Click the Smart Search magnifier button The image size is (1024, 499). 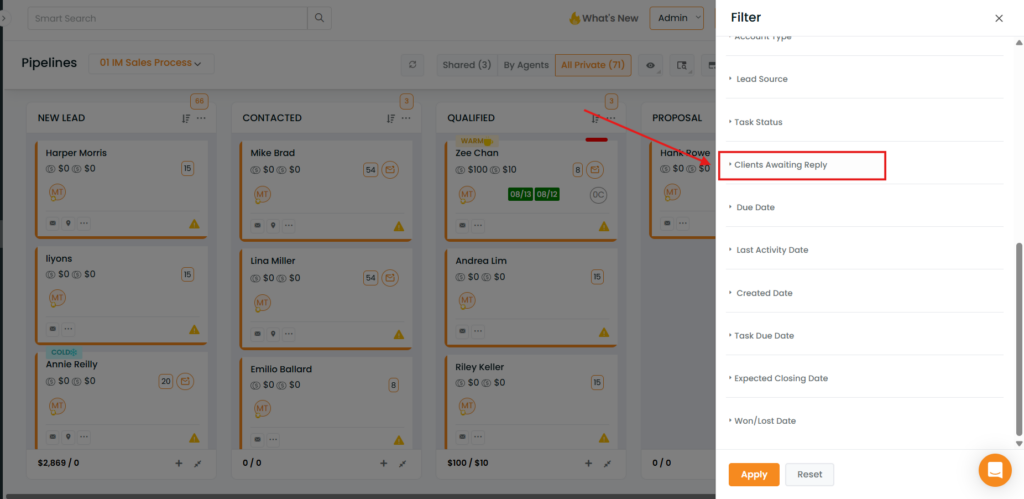point(319,18)
